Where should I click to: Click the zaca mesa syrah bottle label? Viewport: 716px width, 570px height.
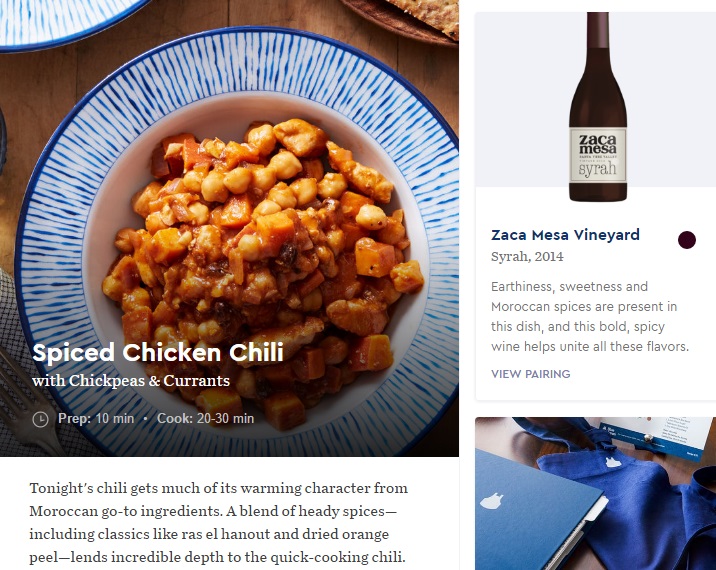(x=598, y=156)
